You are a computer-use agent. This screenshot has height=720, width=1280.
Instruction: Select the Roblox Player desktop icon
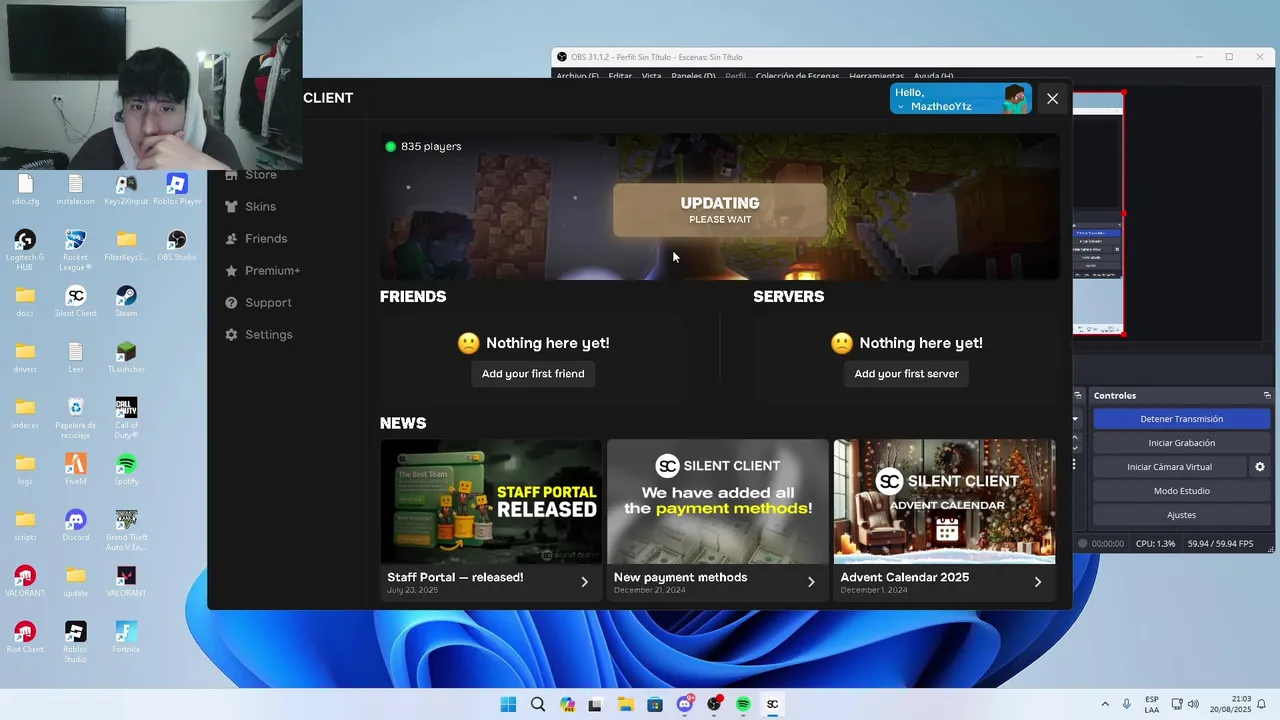pyautogui.click(x=176, y=190)
